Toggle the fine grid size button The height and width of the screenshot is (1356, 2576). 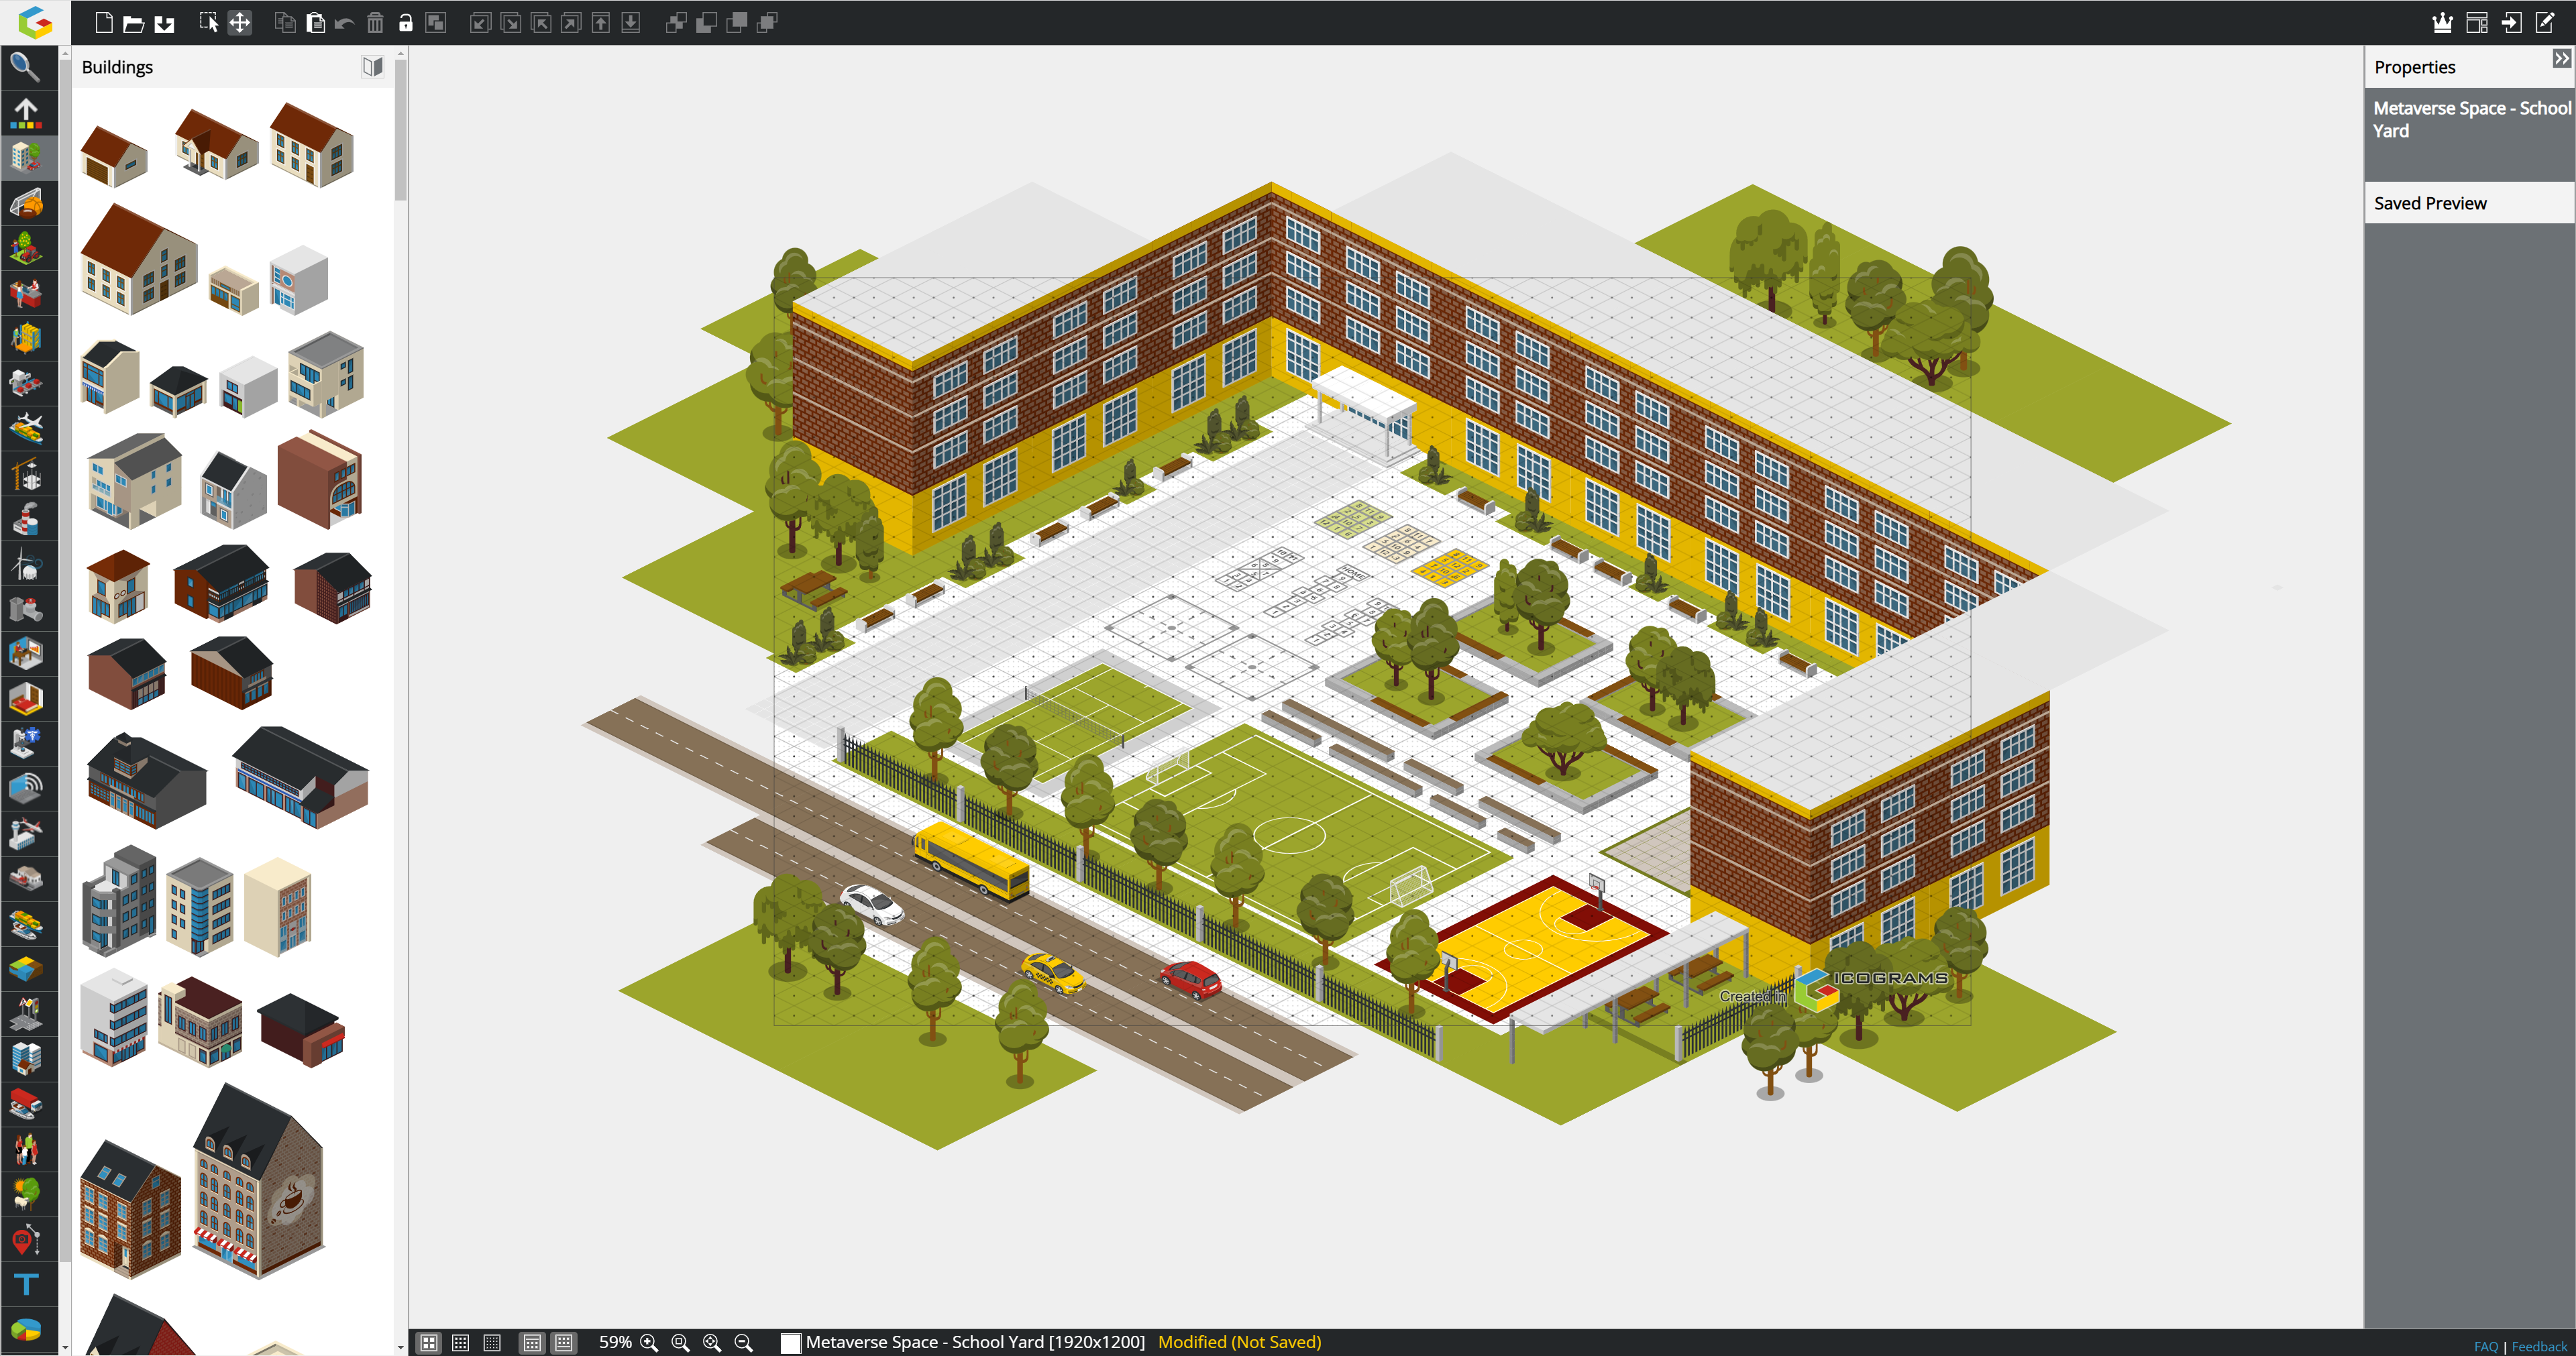coord(492,1342)
